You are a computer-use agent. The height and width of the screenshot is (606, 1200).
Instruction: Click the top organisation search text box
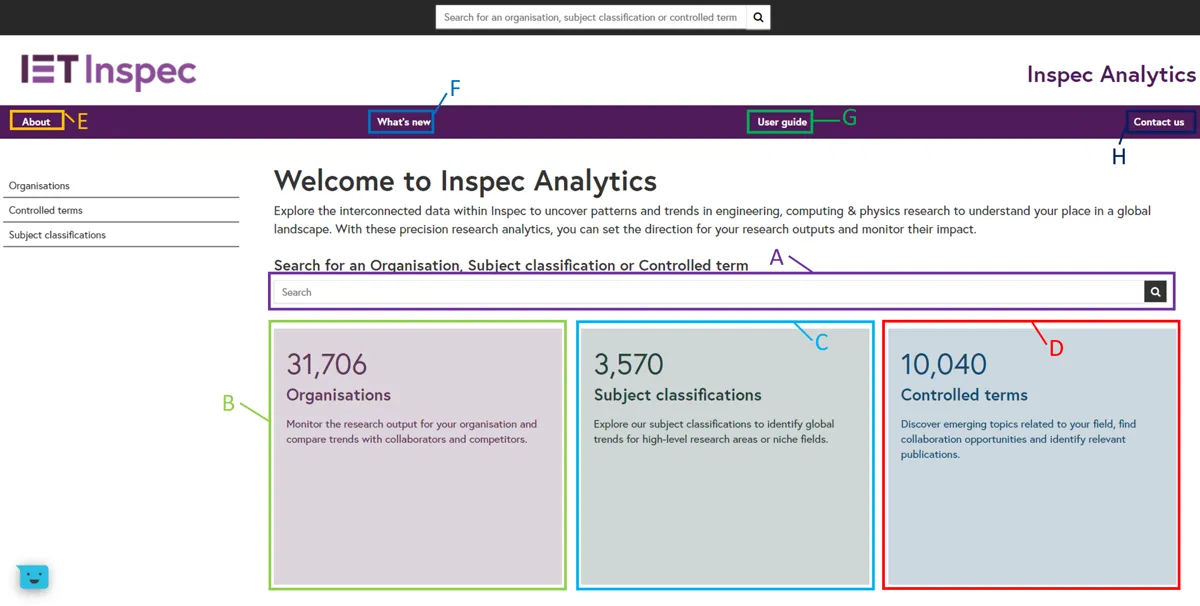(590, 17)
